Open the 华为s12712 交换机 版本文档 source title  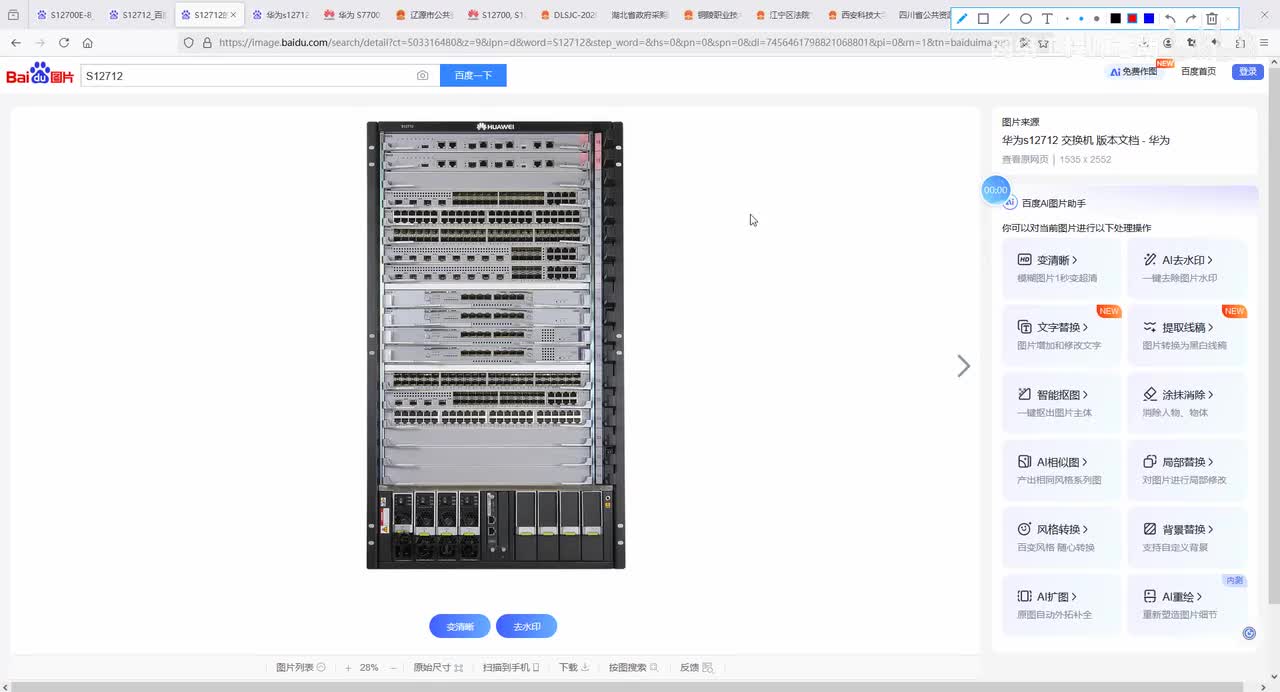1086,140
